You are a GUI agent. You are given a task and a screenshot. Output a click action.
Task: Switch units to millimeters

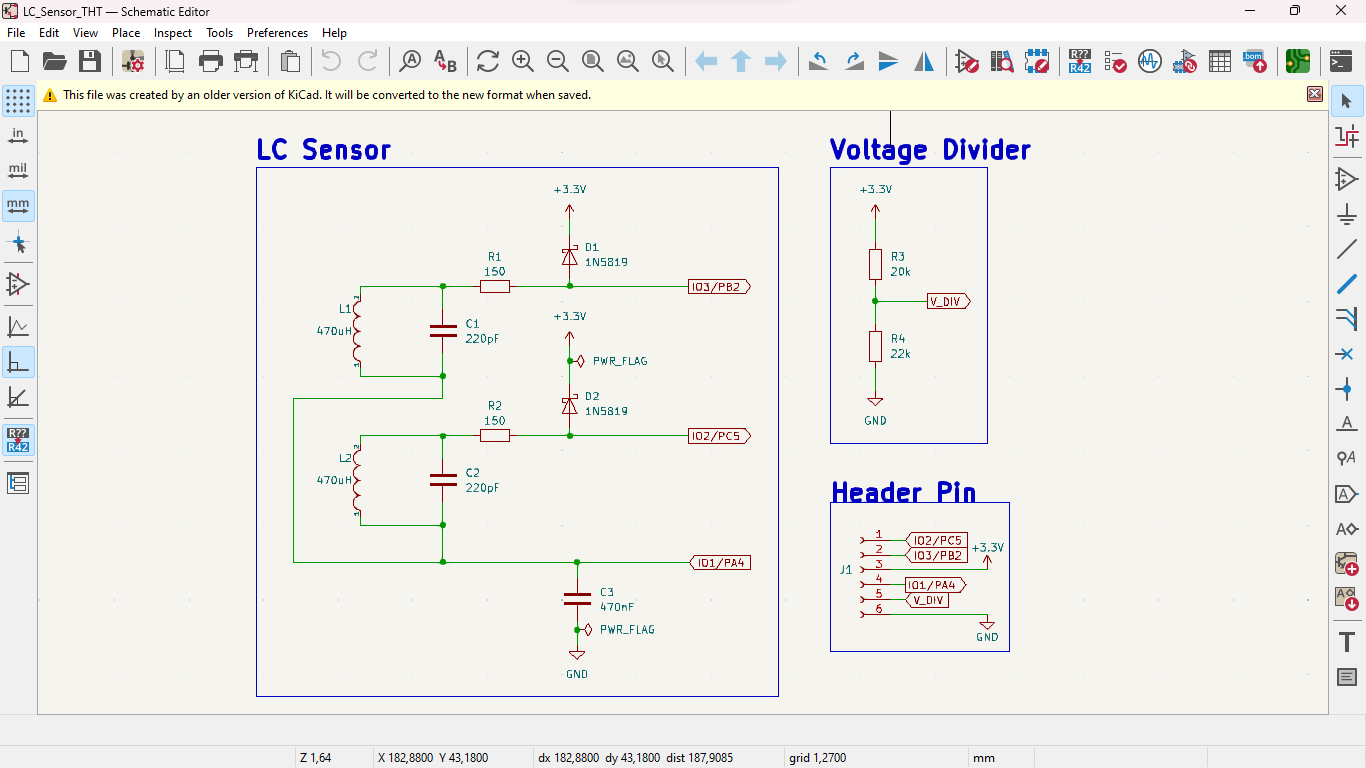pyautogui.click(x=18, y=205)
